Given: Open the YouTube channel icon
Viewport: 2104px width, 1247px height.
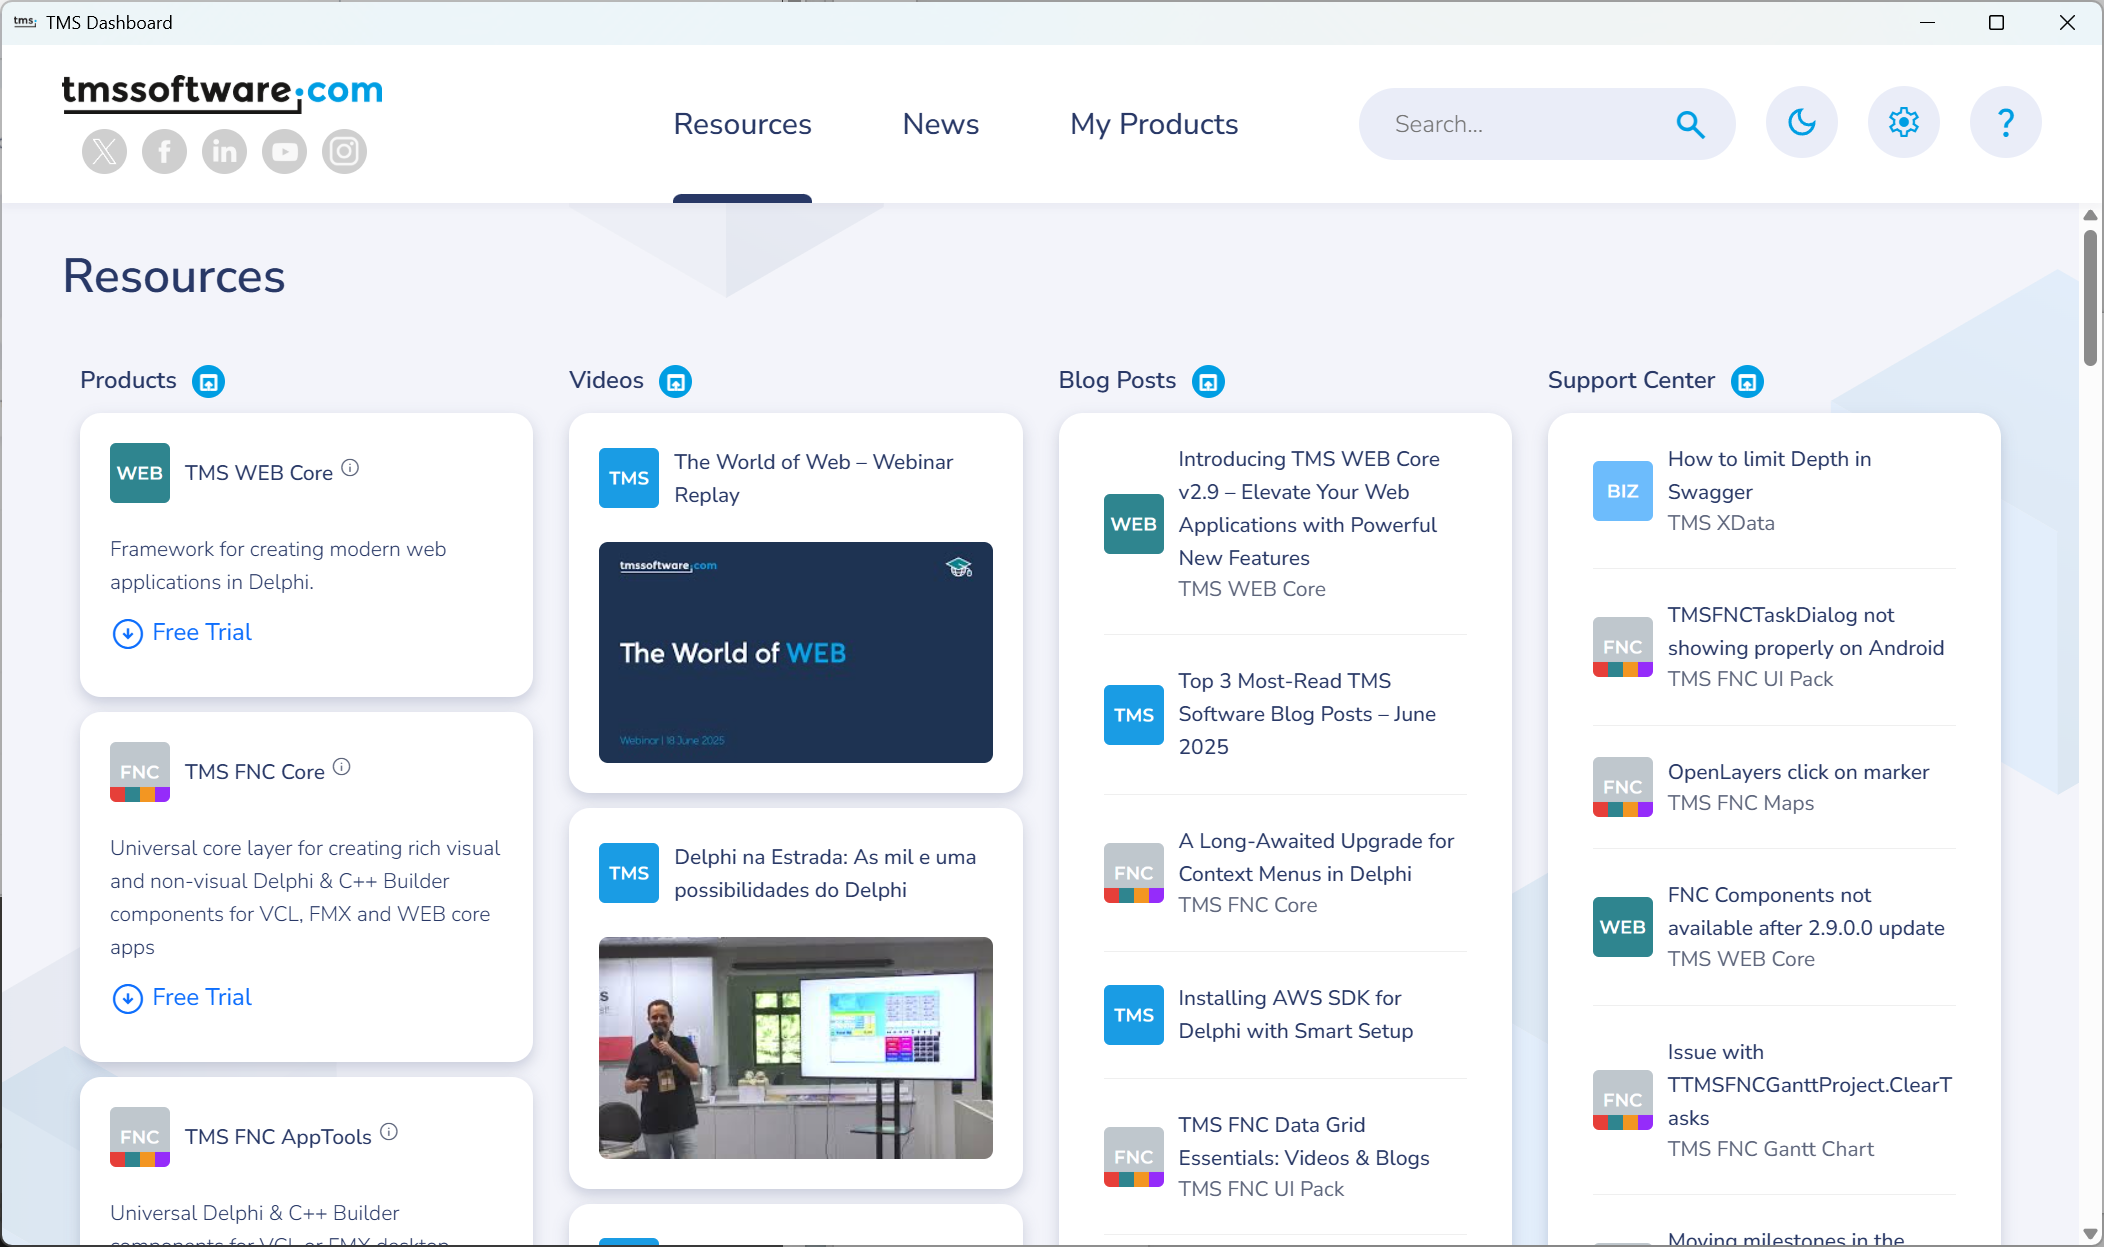Looking at the screenshot, I should coord(284,151).
